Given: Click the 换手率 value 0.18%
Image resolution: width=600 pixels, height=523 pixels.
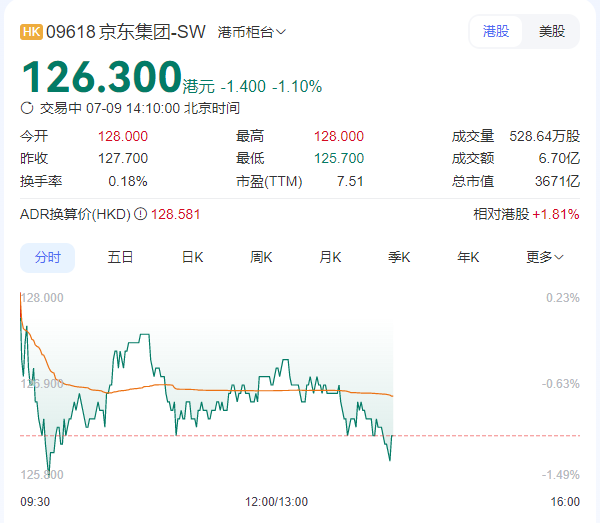Looking at the screenshot, I should click(128, 181).
